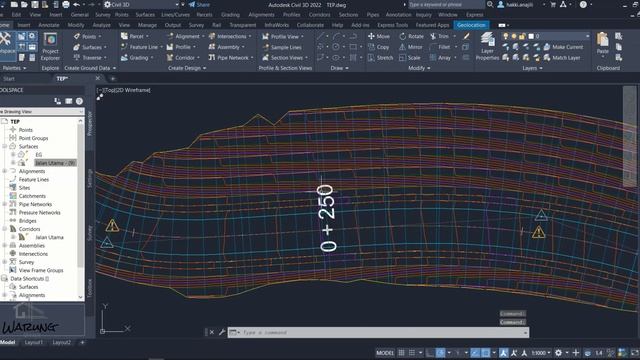The height and width of the screenshot is (360, 640).
Task: Open the Project Explorer tool
Action: pos(50,47)
